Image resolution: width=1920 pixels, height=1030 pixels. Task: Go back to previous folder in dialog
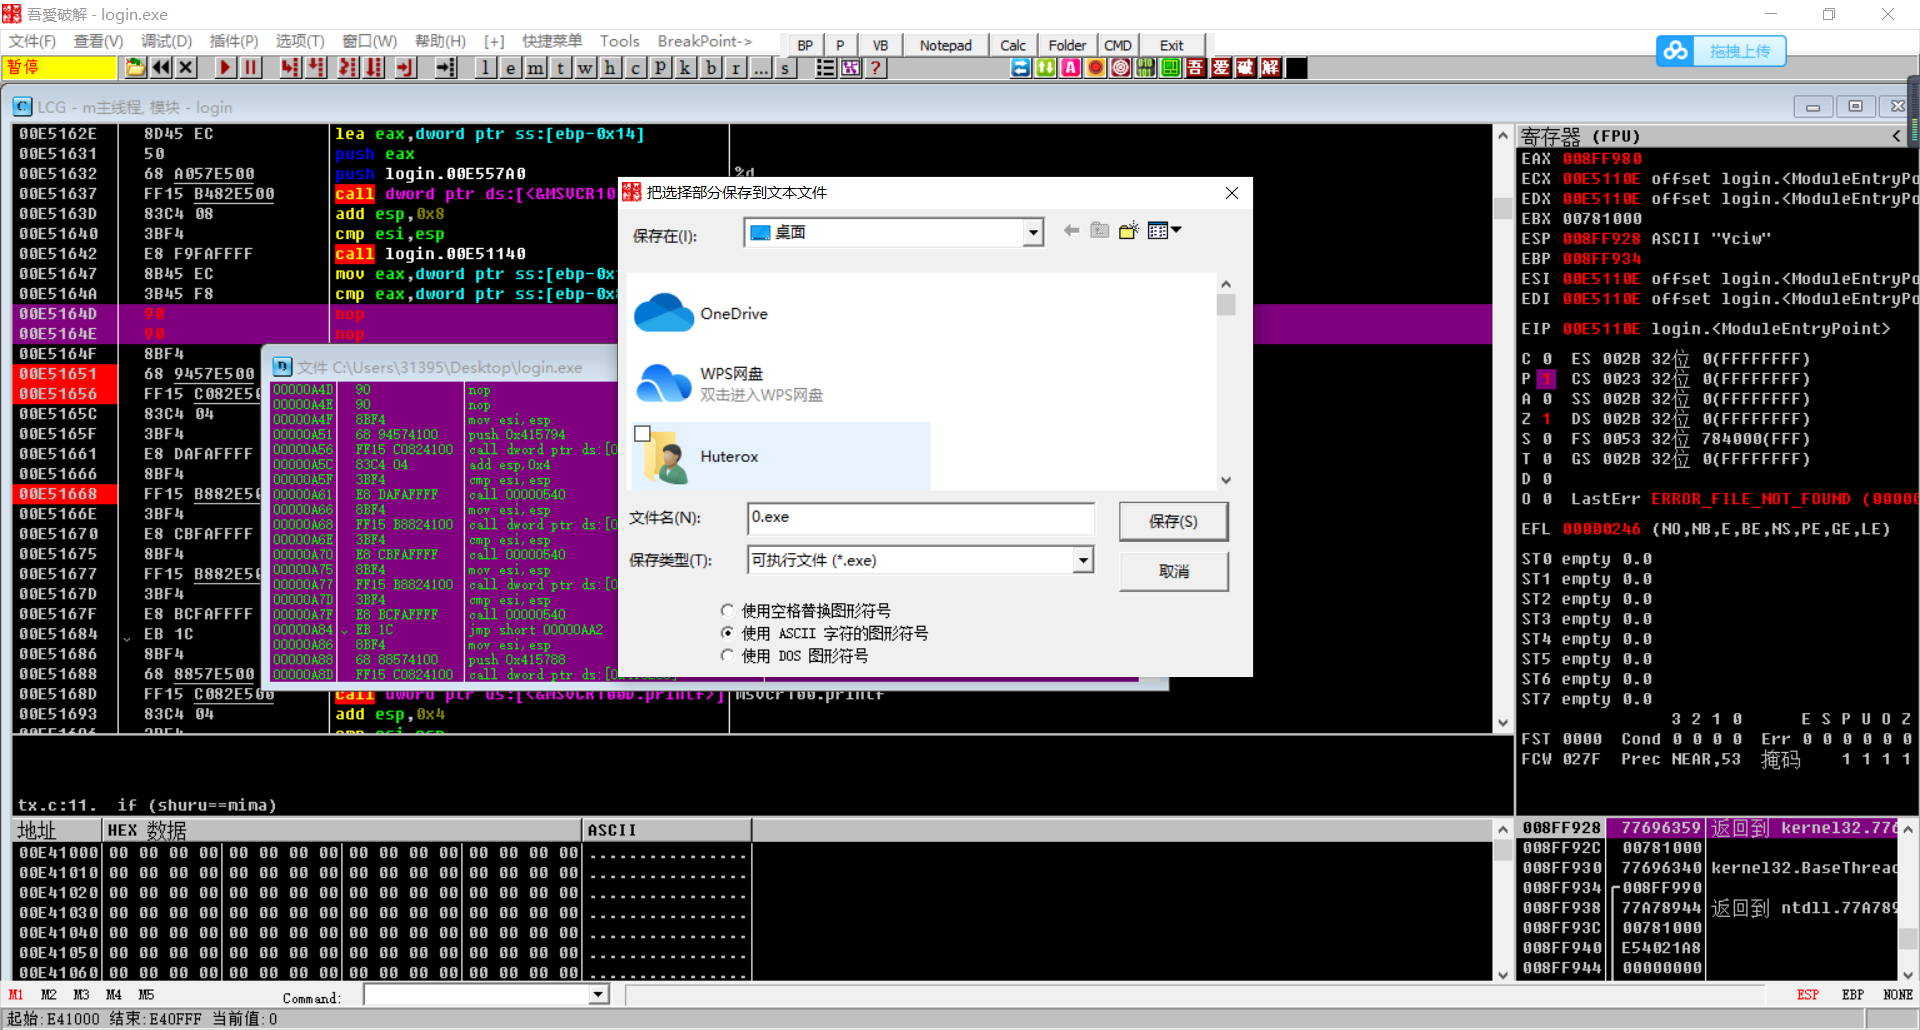coord(1071,231)
